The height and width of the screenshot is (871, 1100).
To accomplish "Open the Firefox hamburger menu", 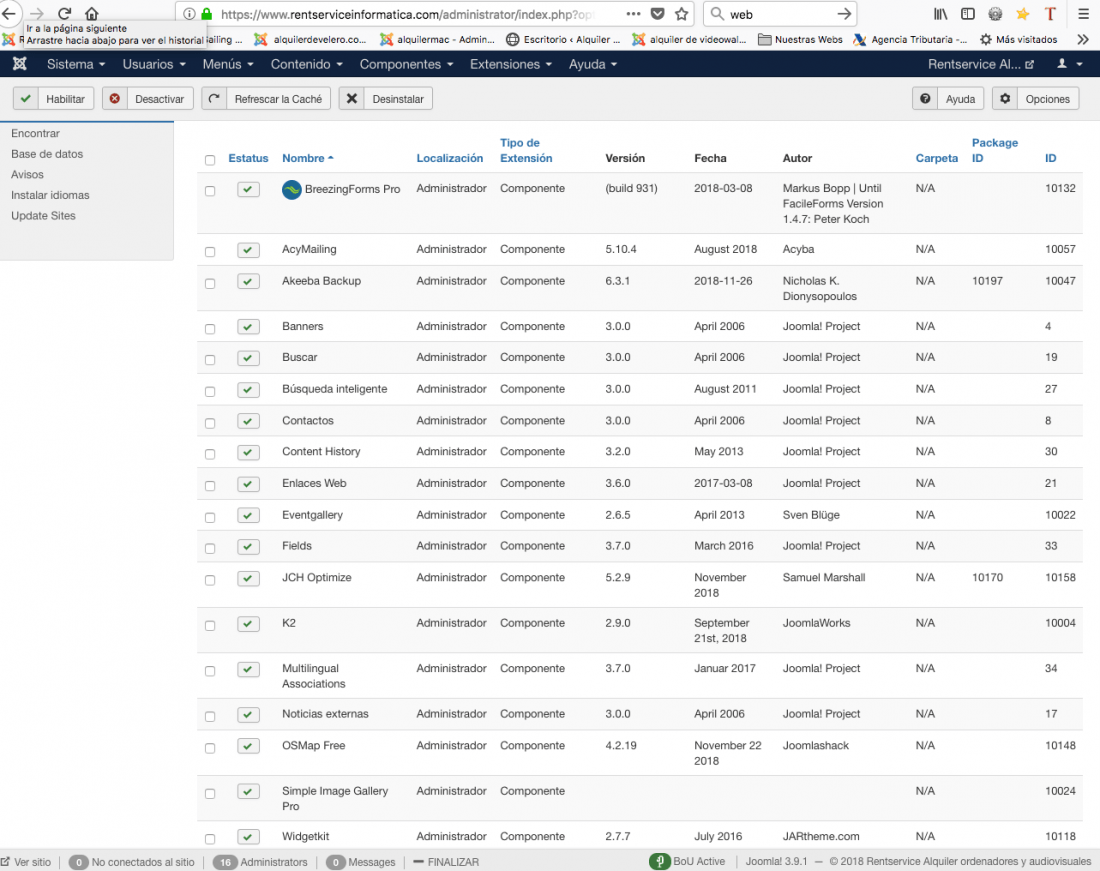I will pyautogui.click(x=1083, y=14).
